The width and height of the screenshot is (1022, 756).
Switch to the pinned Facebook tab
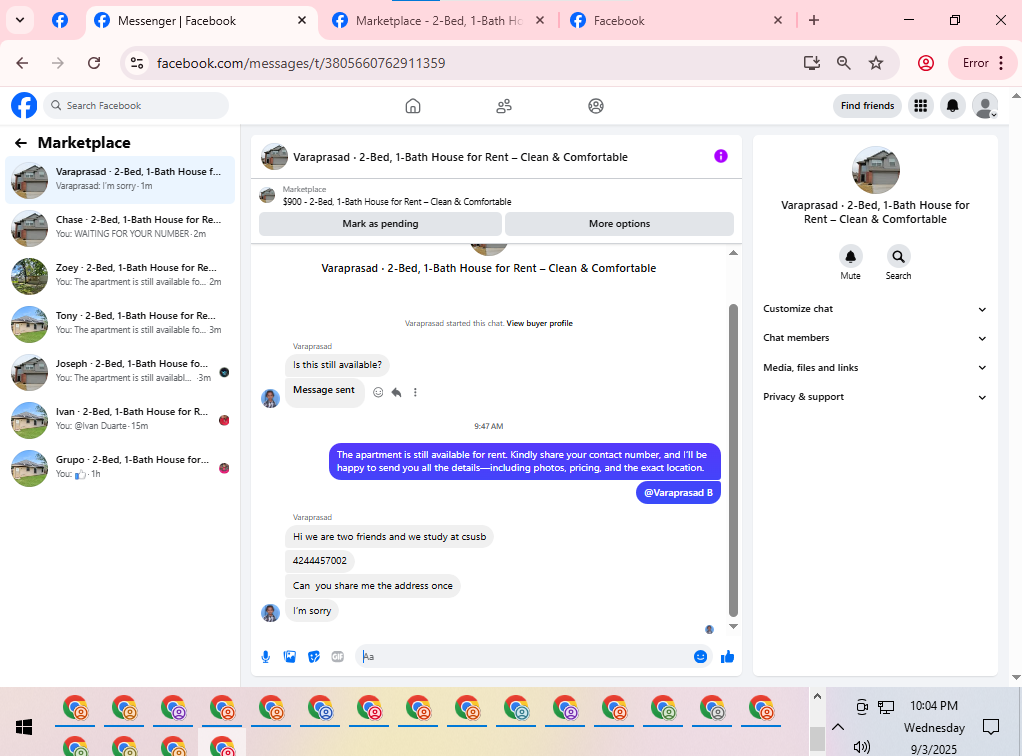tap(60, 20)
